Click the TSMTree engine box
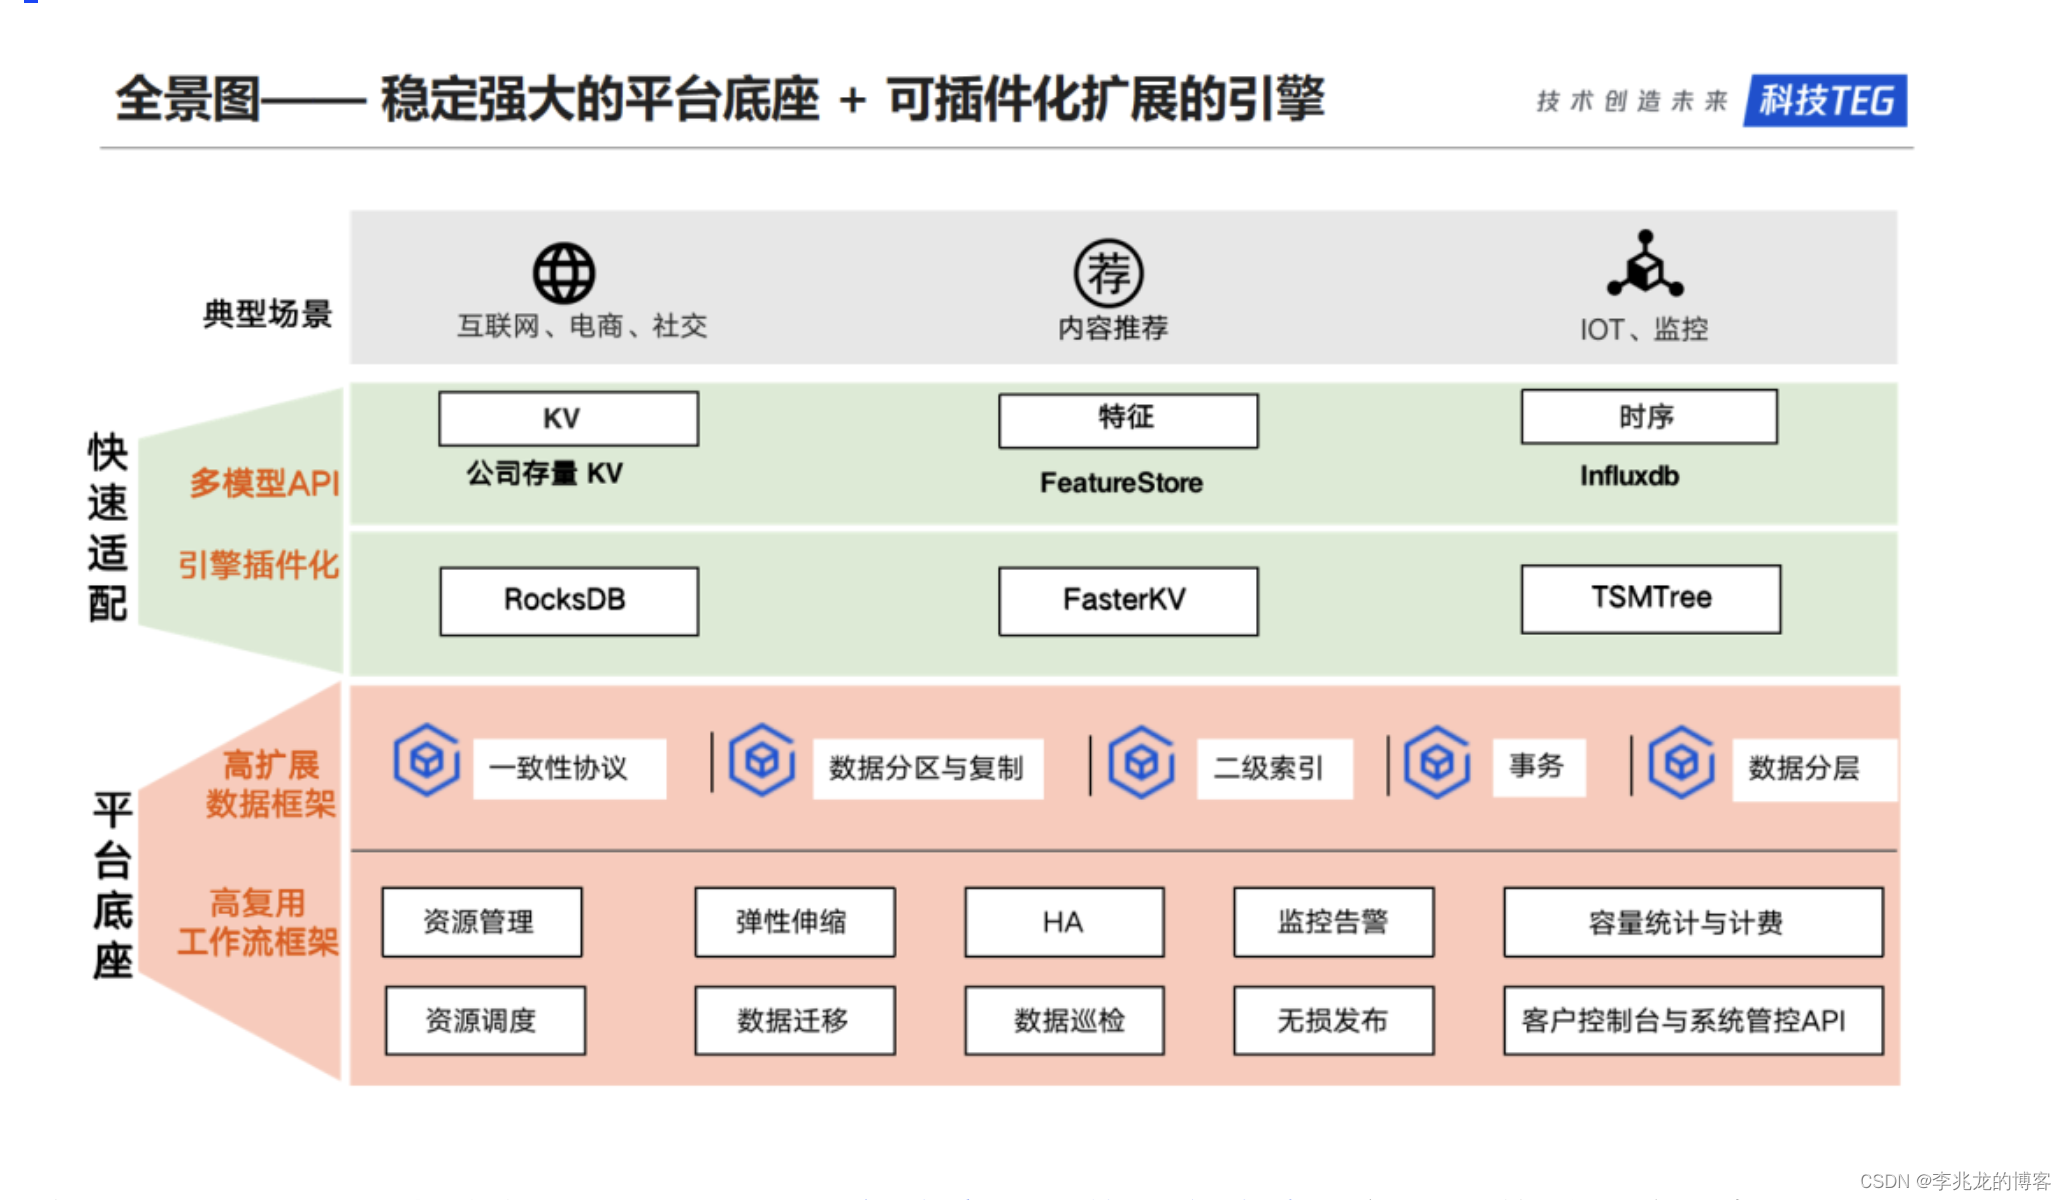The width and height of the screenshot is (2066, 1200). (1651, 599)
